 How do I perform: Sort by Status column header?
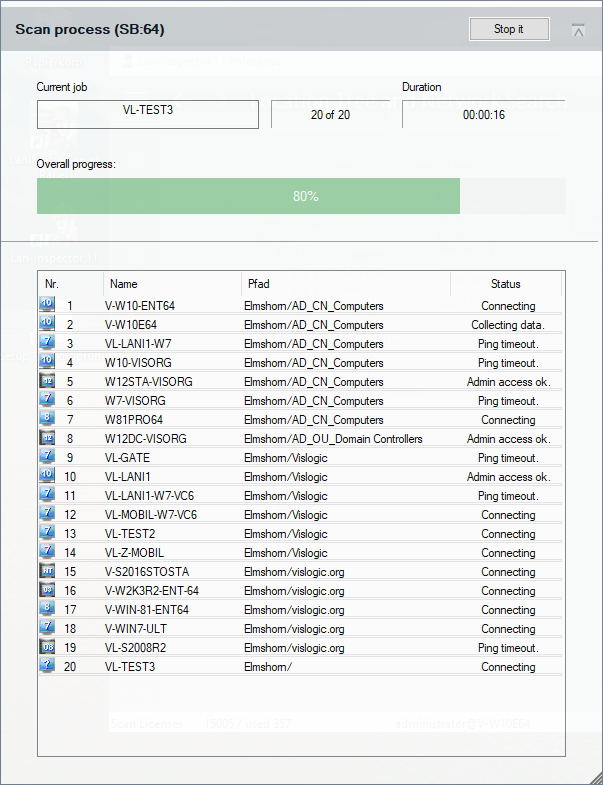point(505,284)
